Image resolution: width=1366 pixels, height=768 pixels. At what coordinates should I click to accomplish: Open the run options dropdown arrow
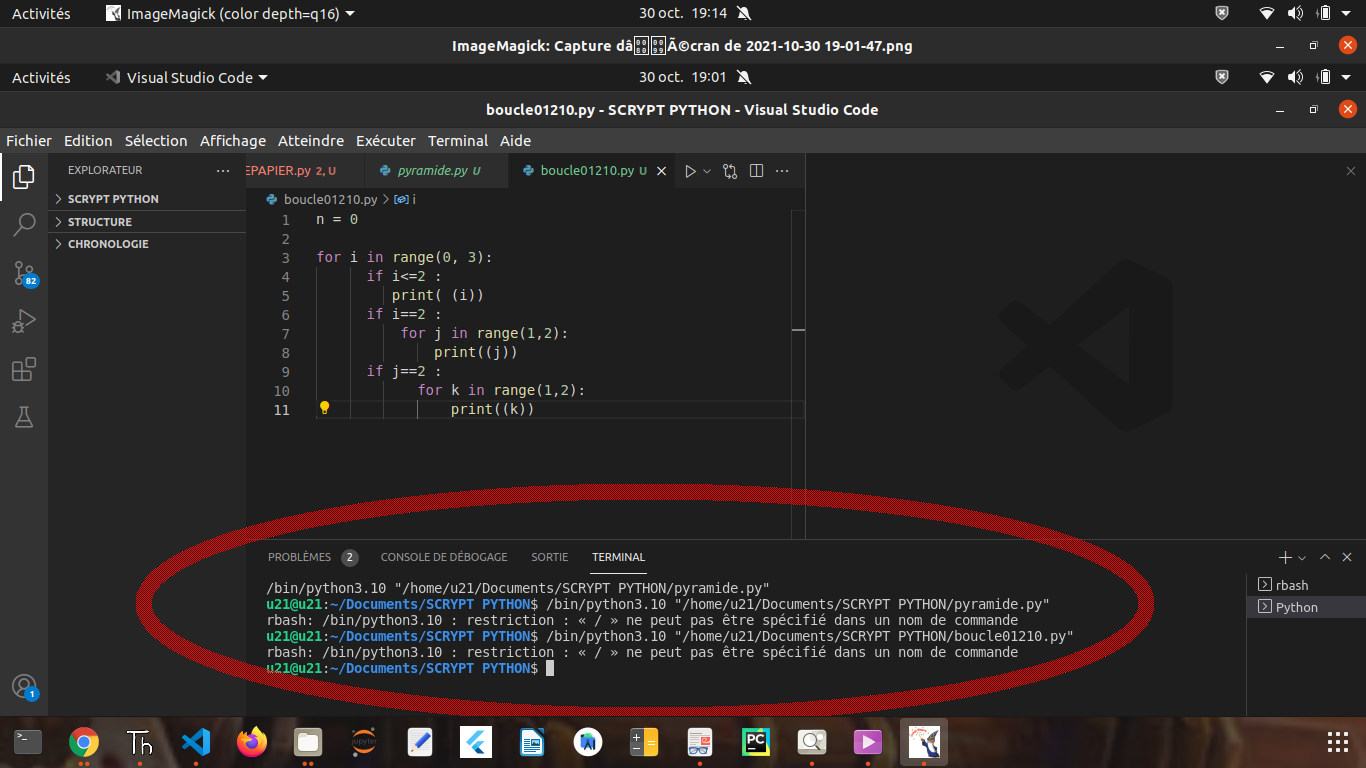click(707, 171)
